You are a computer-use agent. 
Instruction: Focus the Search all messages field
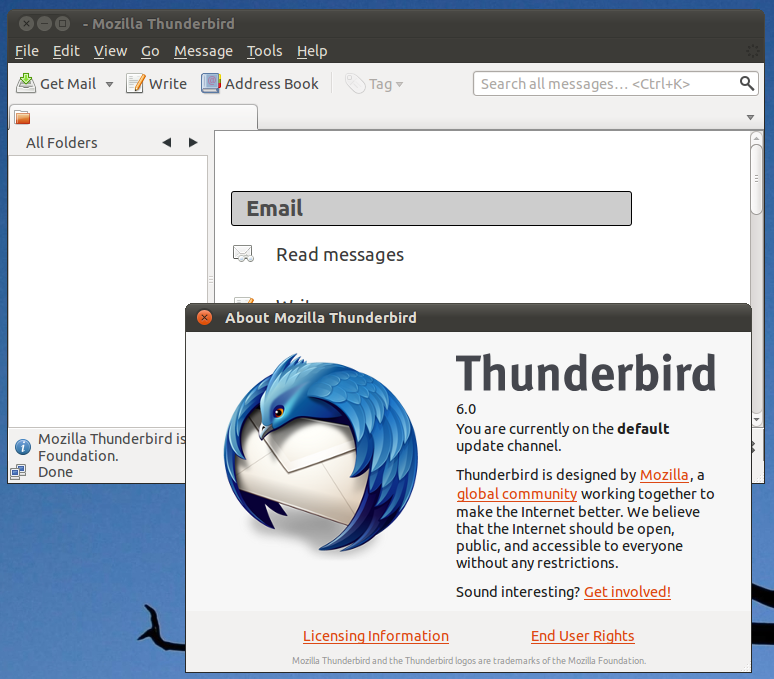(x=615, y=83)
